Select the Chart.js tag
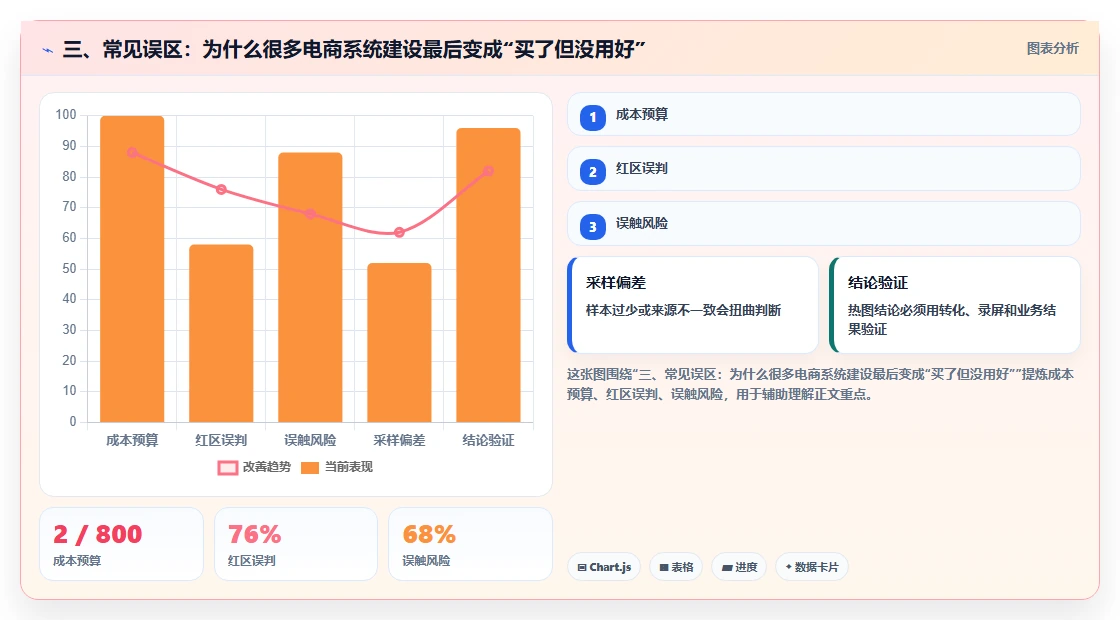 604,567
